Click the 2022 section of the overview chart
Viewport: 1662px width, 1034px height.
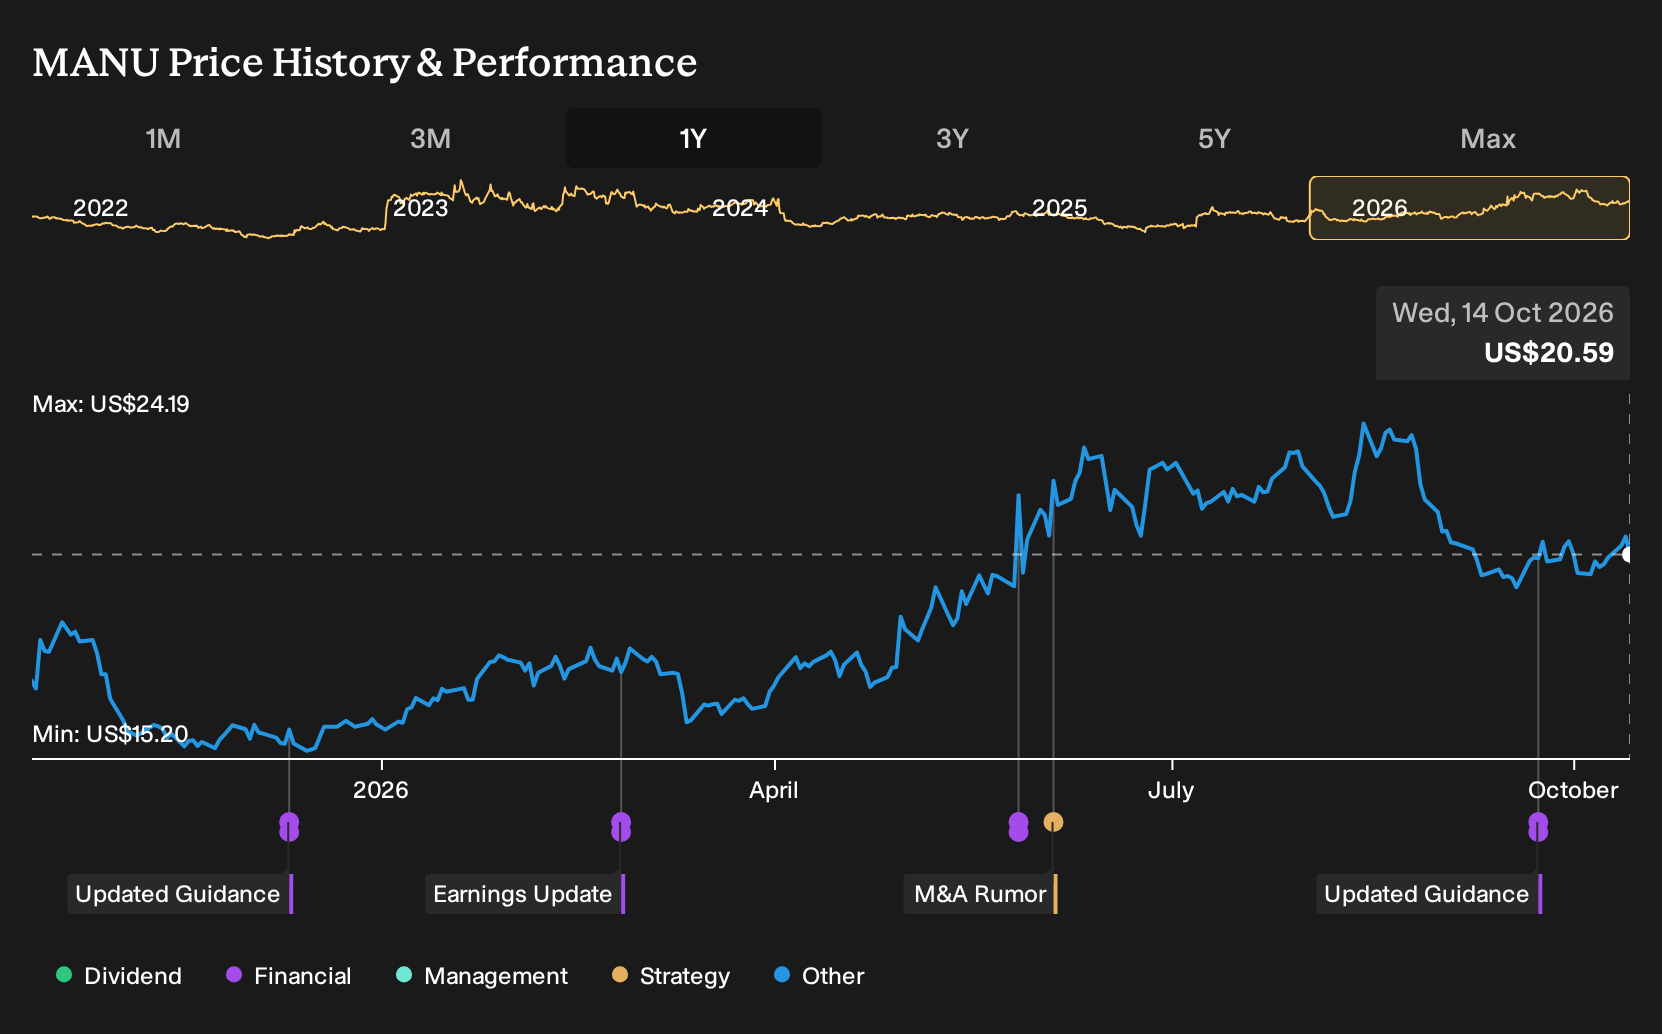(x=101, y=208)
